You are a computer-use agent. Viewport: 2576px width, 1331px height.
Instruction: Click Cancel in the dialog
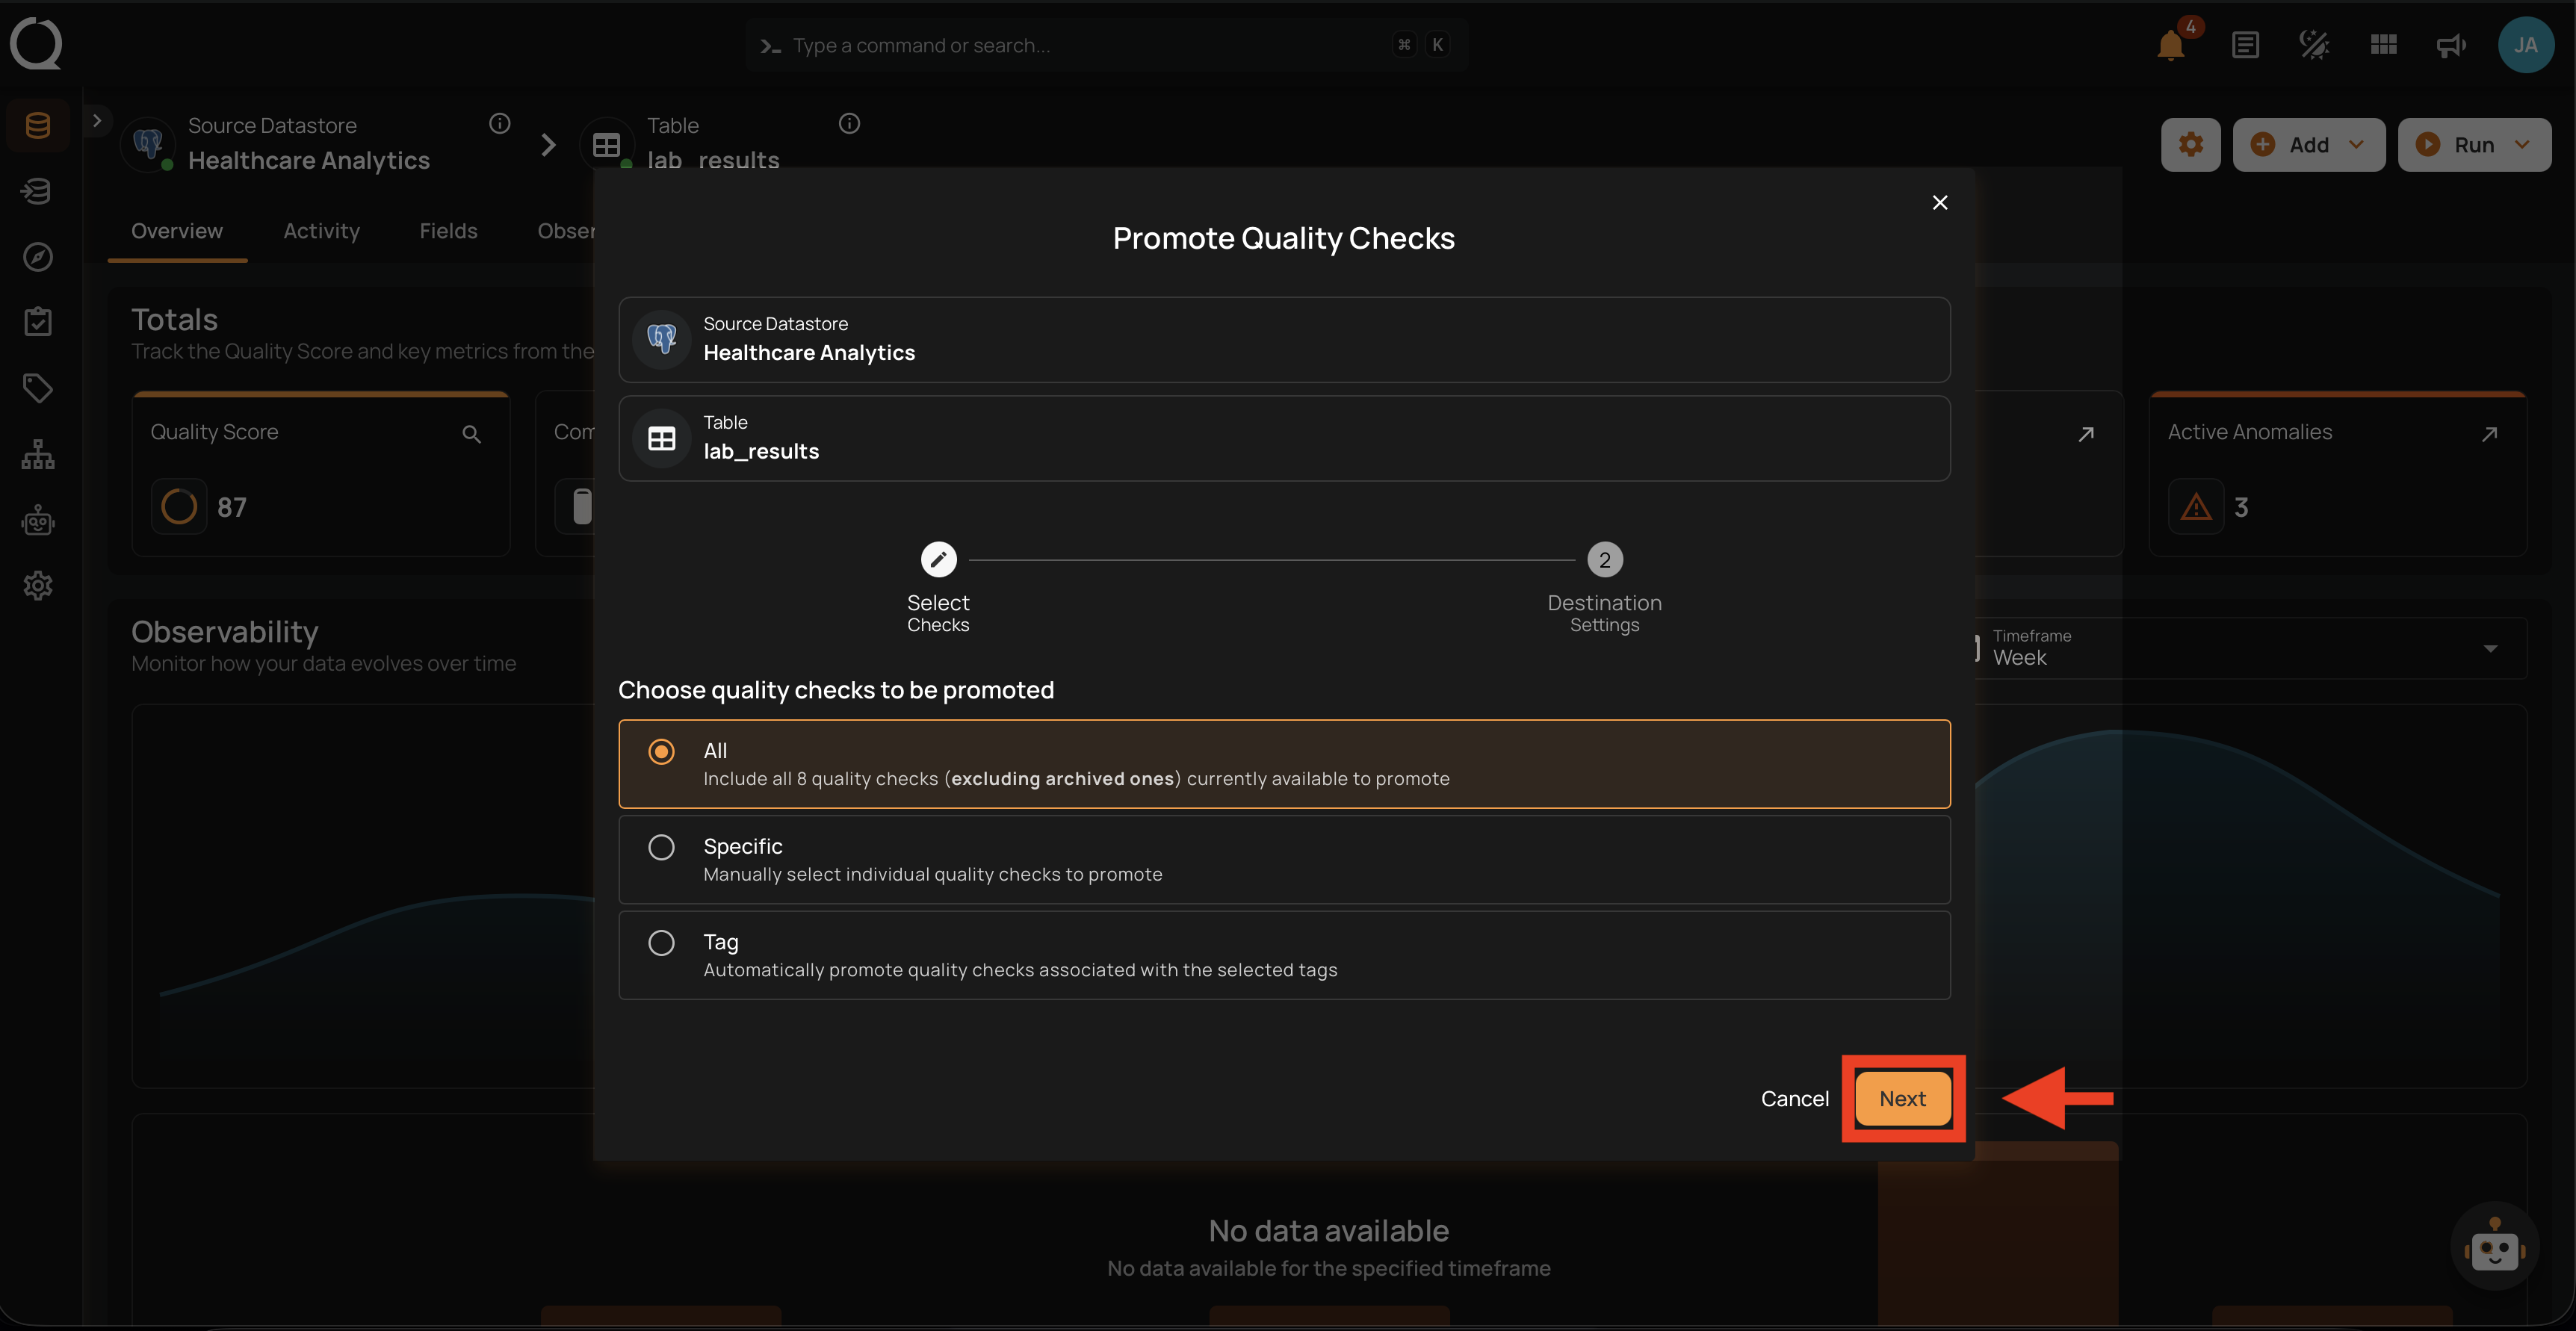1795,1098
